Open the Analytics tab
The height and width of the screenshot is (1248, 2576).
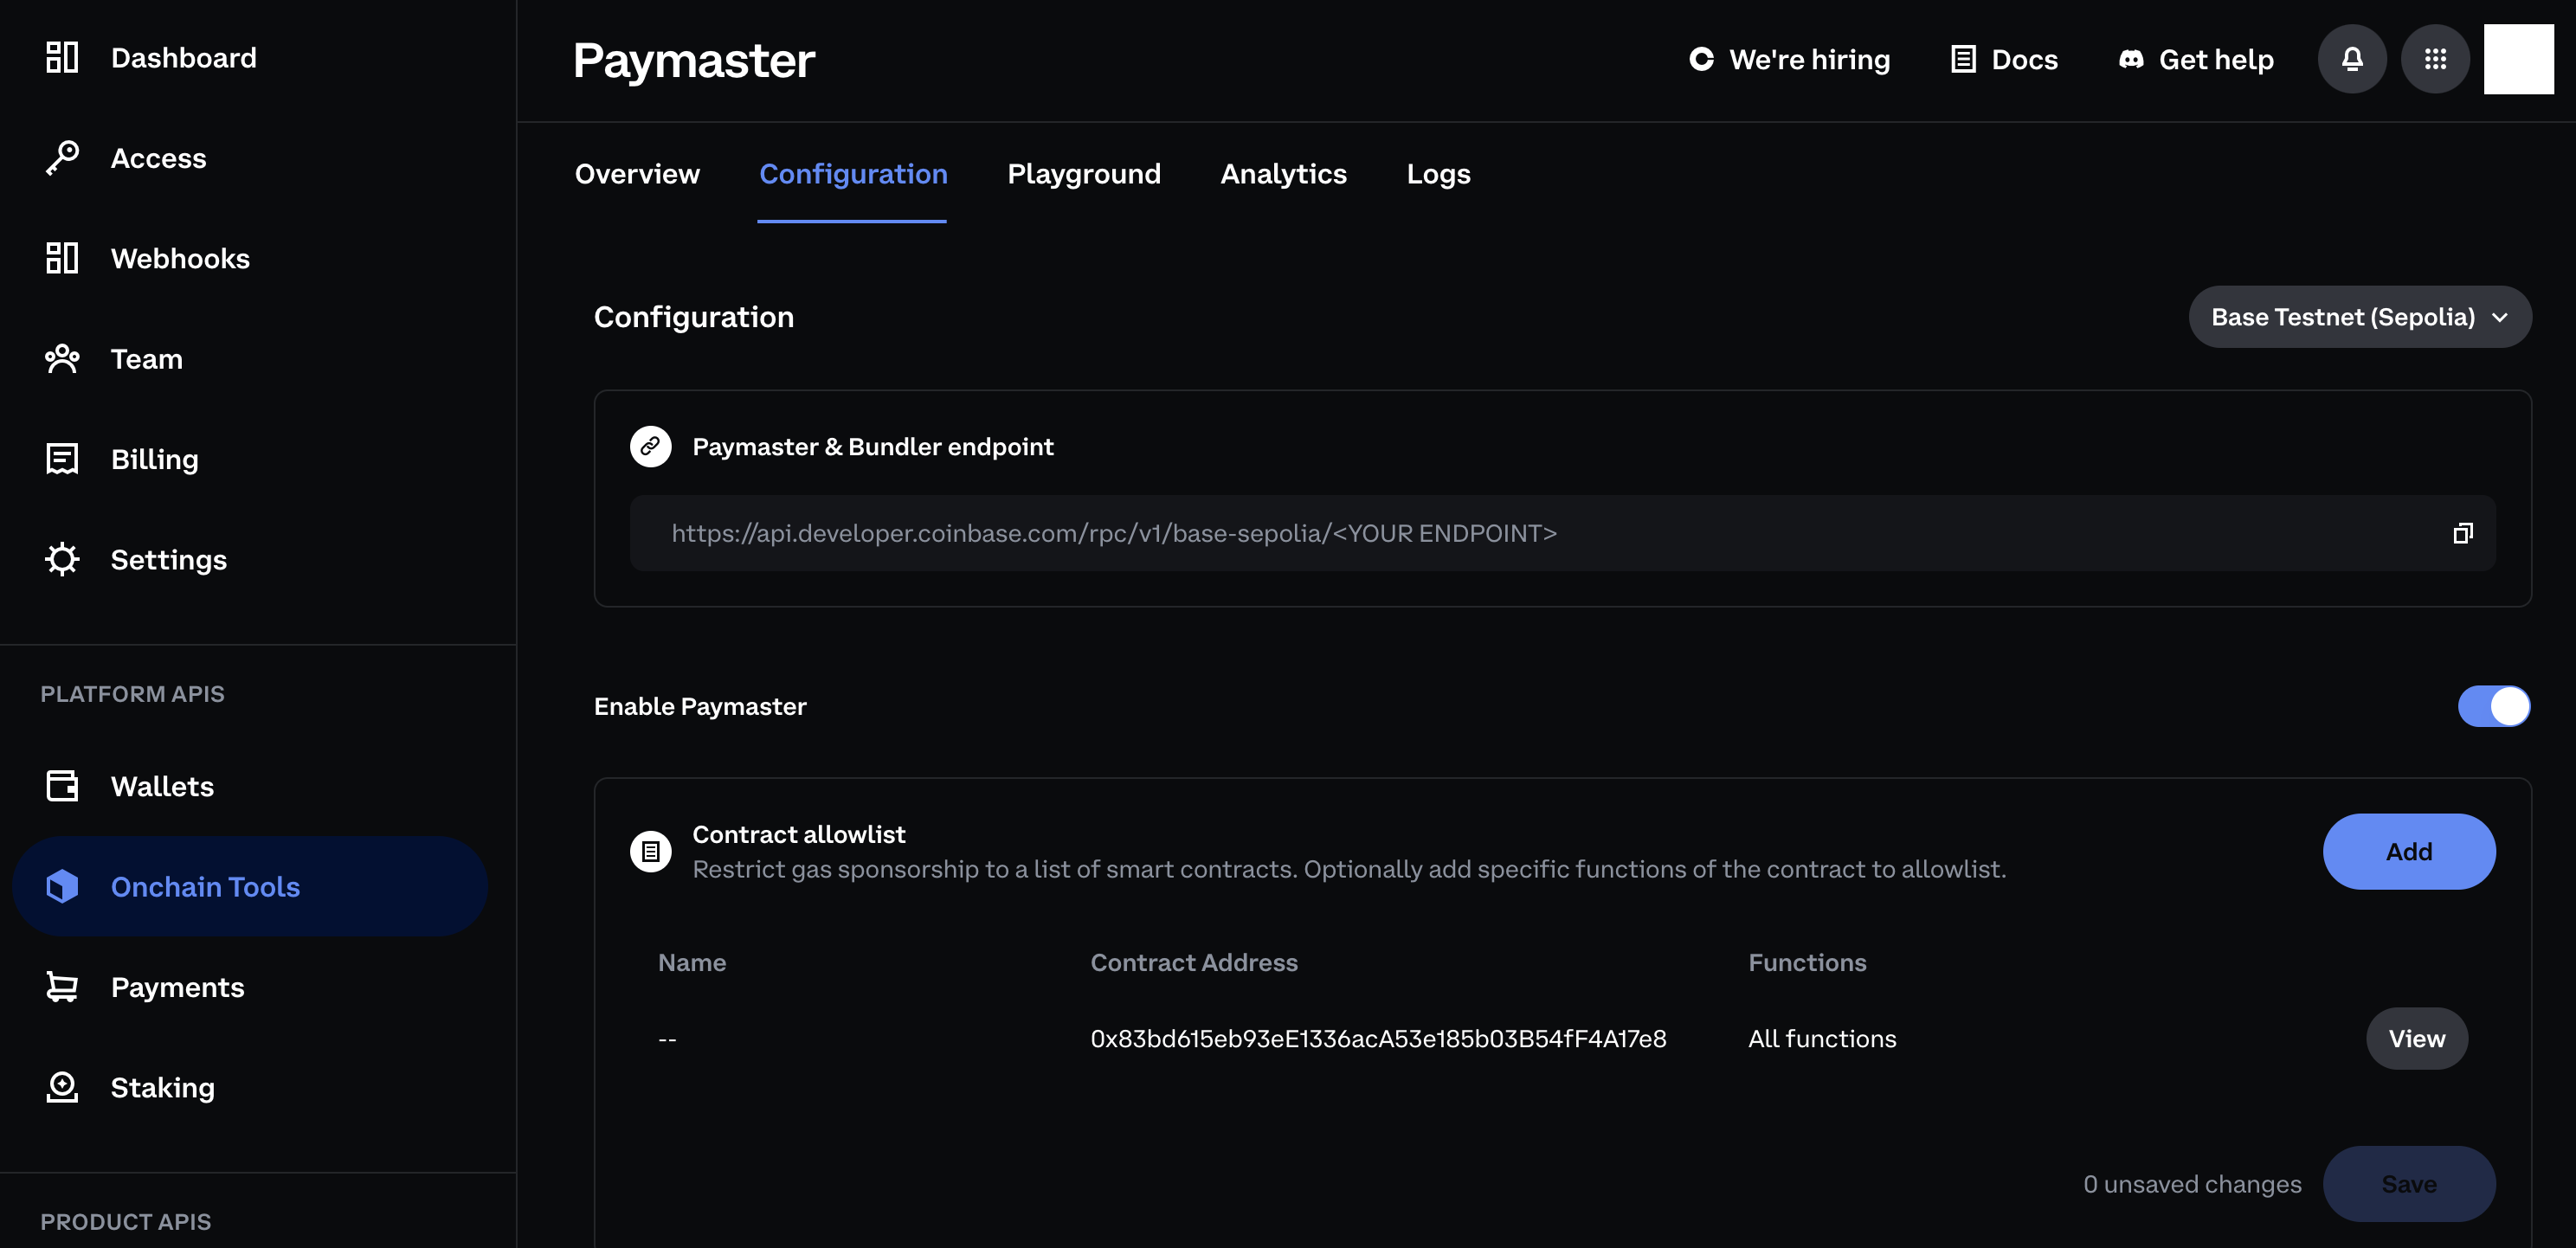pyautogui.click(x=1283, y=174)
